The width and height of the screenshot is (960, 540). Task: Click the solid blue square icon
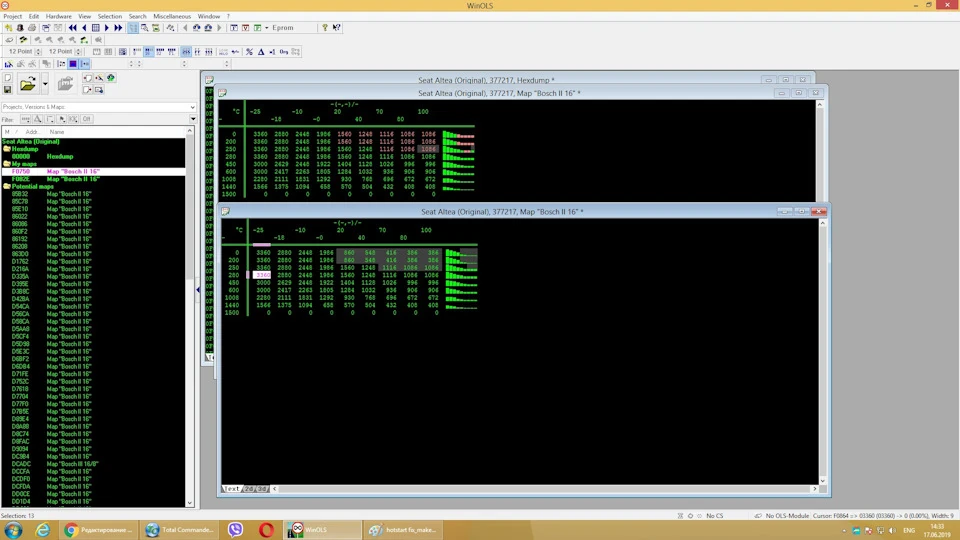point(73,64)
